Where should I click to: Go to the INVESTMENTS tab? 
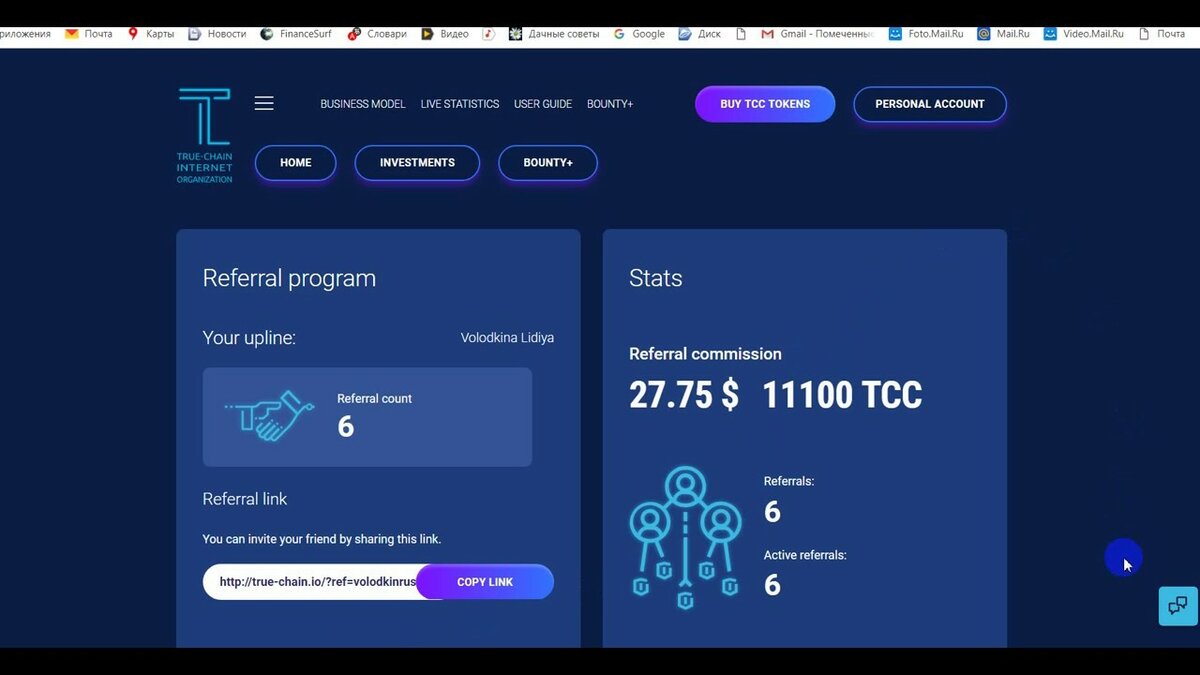417,163
